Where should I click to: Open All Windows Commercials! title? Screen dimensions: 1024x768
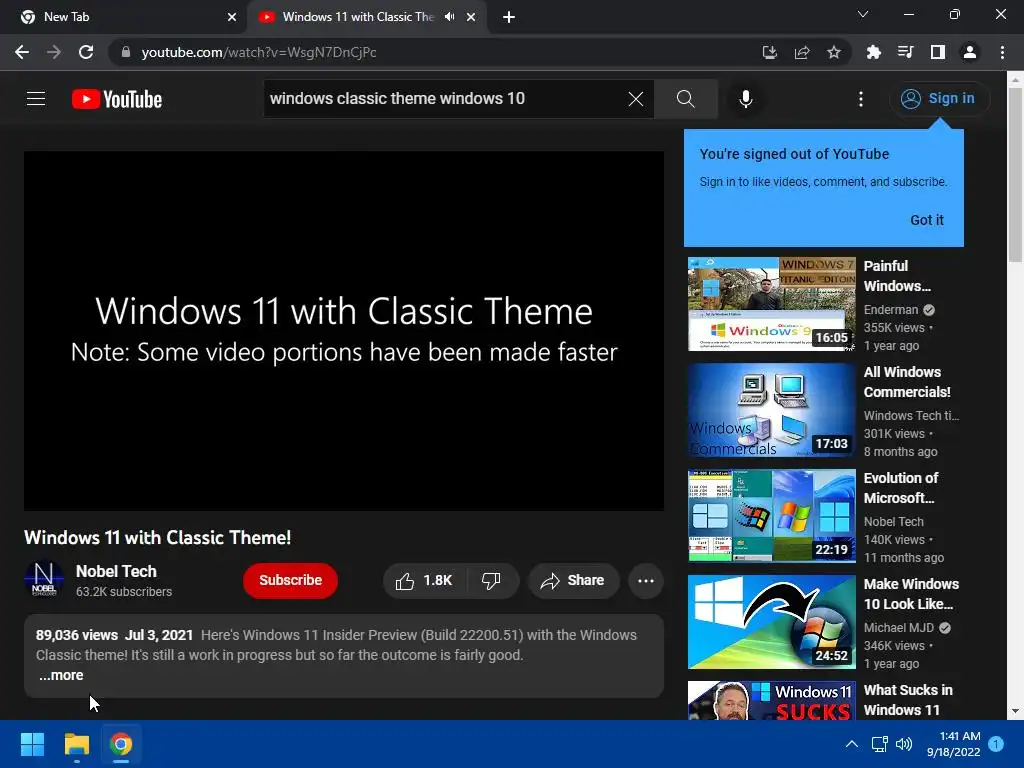click(x=907, y=382)
